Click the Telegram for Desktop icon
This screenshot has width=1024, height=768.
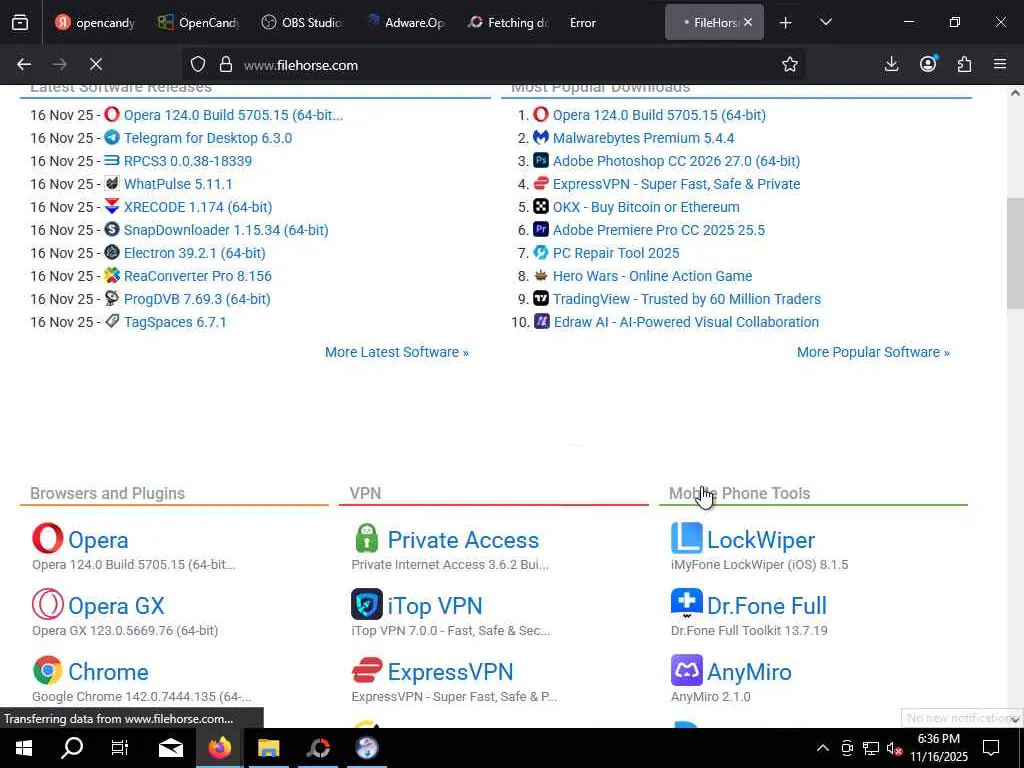pyautogui.click(x=112, y=138)
